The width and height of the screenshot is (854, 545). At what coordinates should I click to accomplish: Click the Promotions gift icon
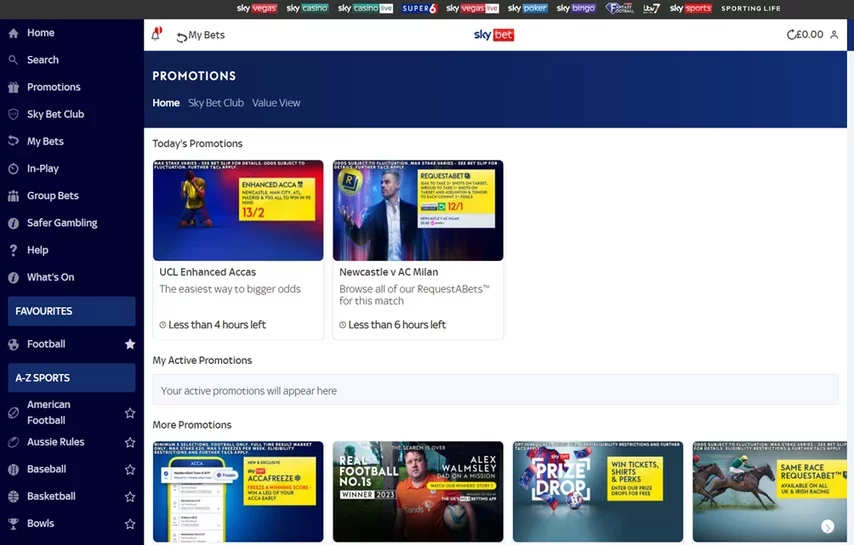(x=14, y=87)
